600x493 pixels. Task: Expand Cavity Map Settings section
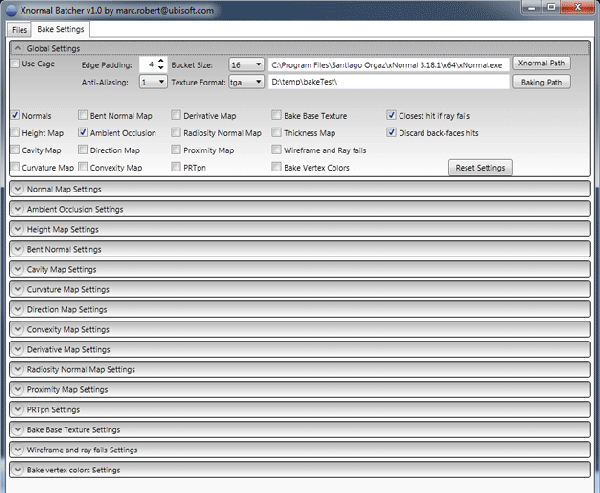(300, 269)
